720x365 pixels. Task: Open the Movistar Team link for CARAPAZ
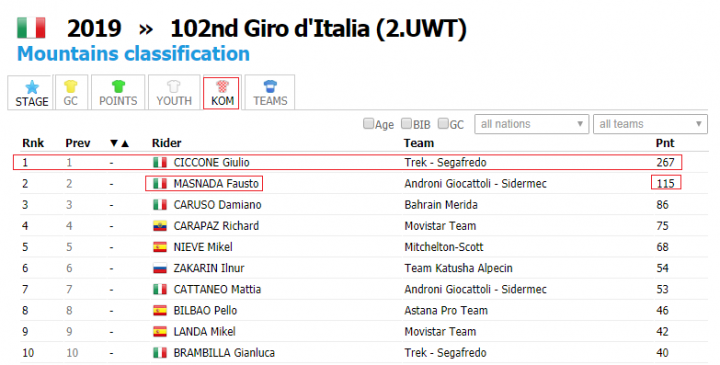[440, 226]
